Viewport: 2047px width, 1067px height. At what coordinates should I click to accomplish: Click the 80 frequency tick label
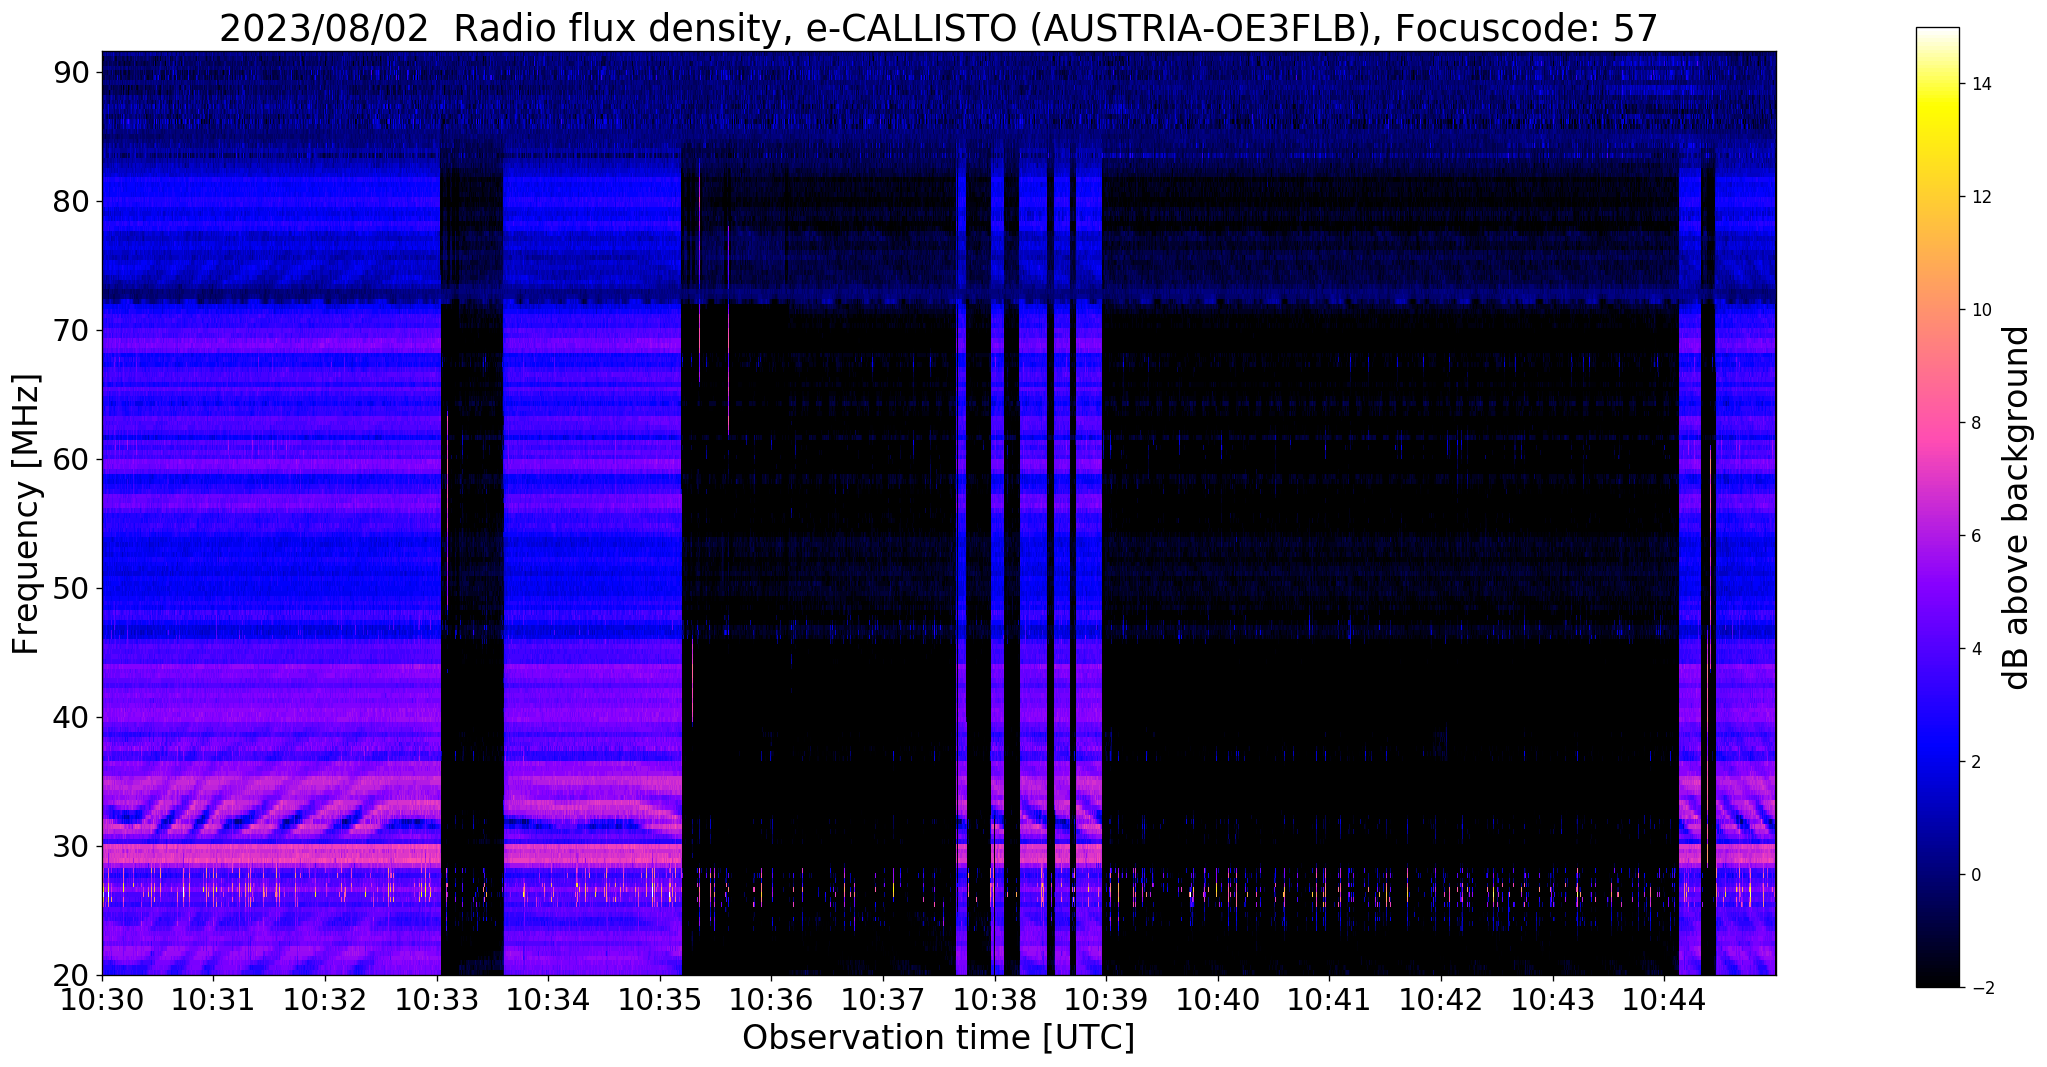73,201
